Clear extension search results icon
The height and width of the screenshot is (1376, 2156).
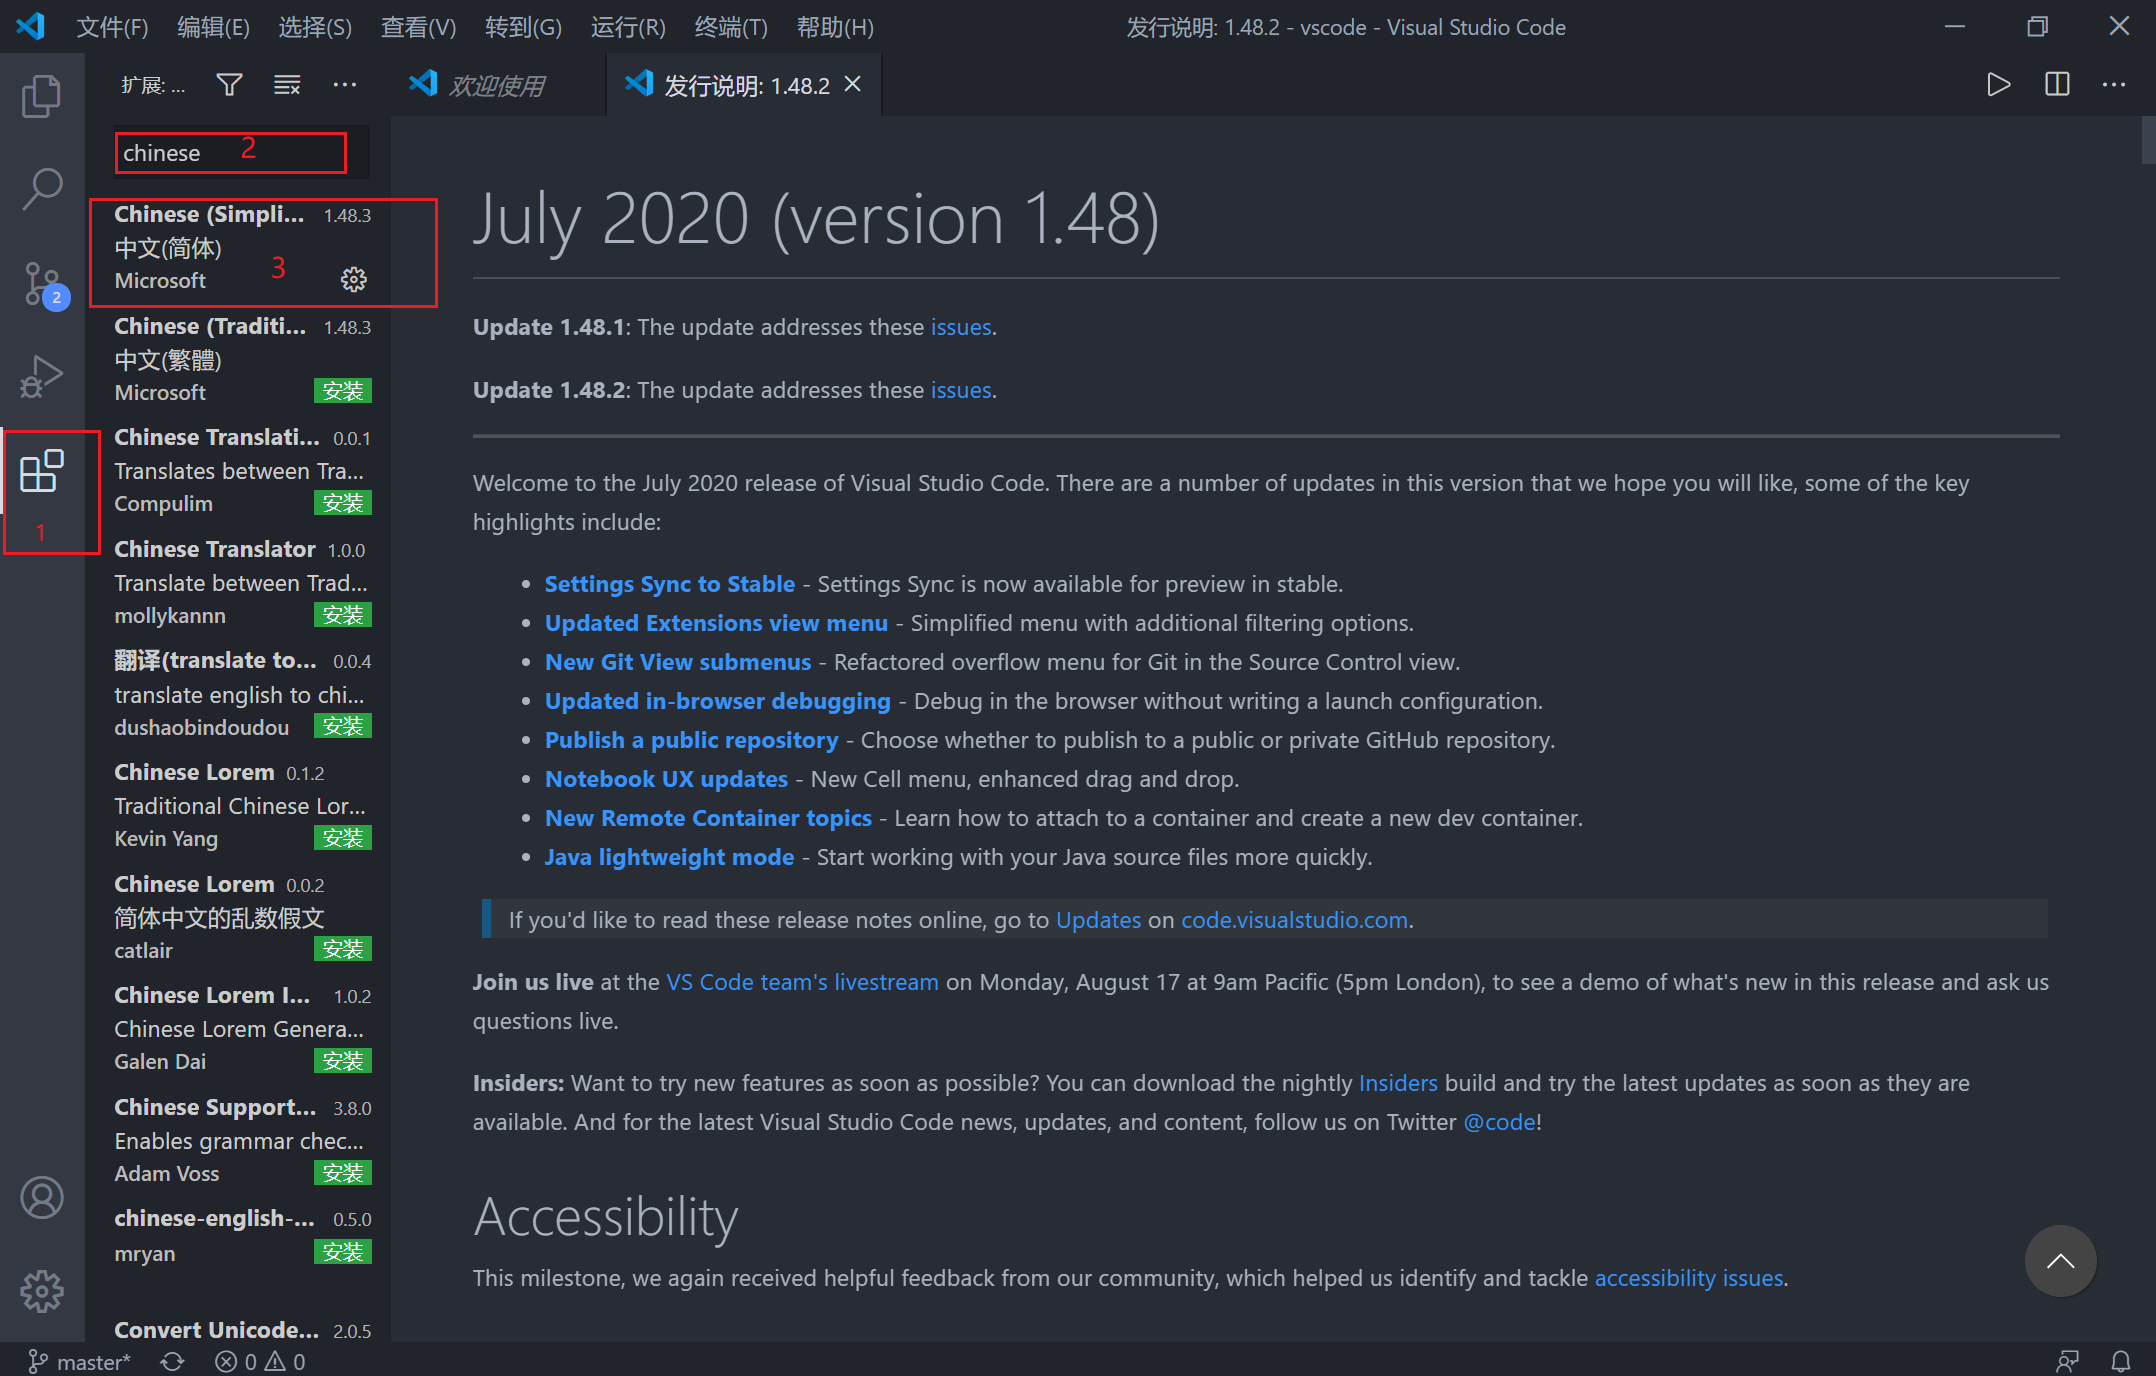(287, 85)
